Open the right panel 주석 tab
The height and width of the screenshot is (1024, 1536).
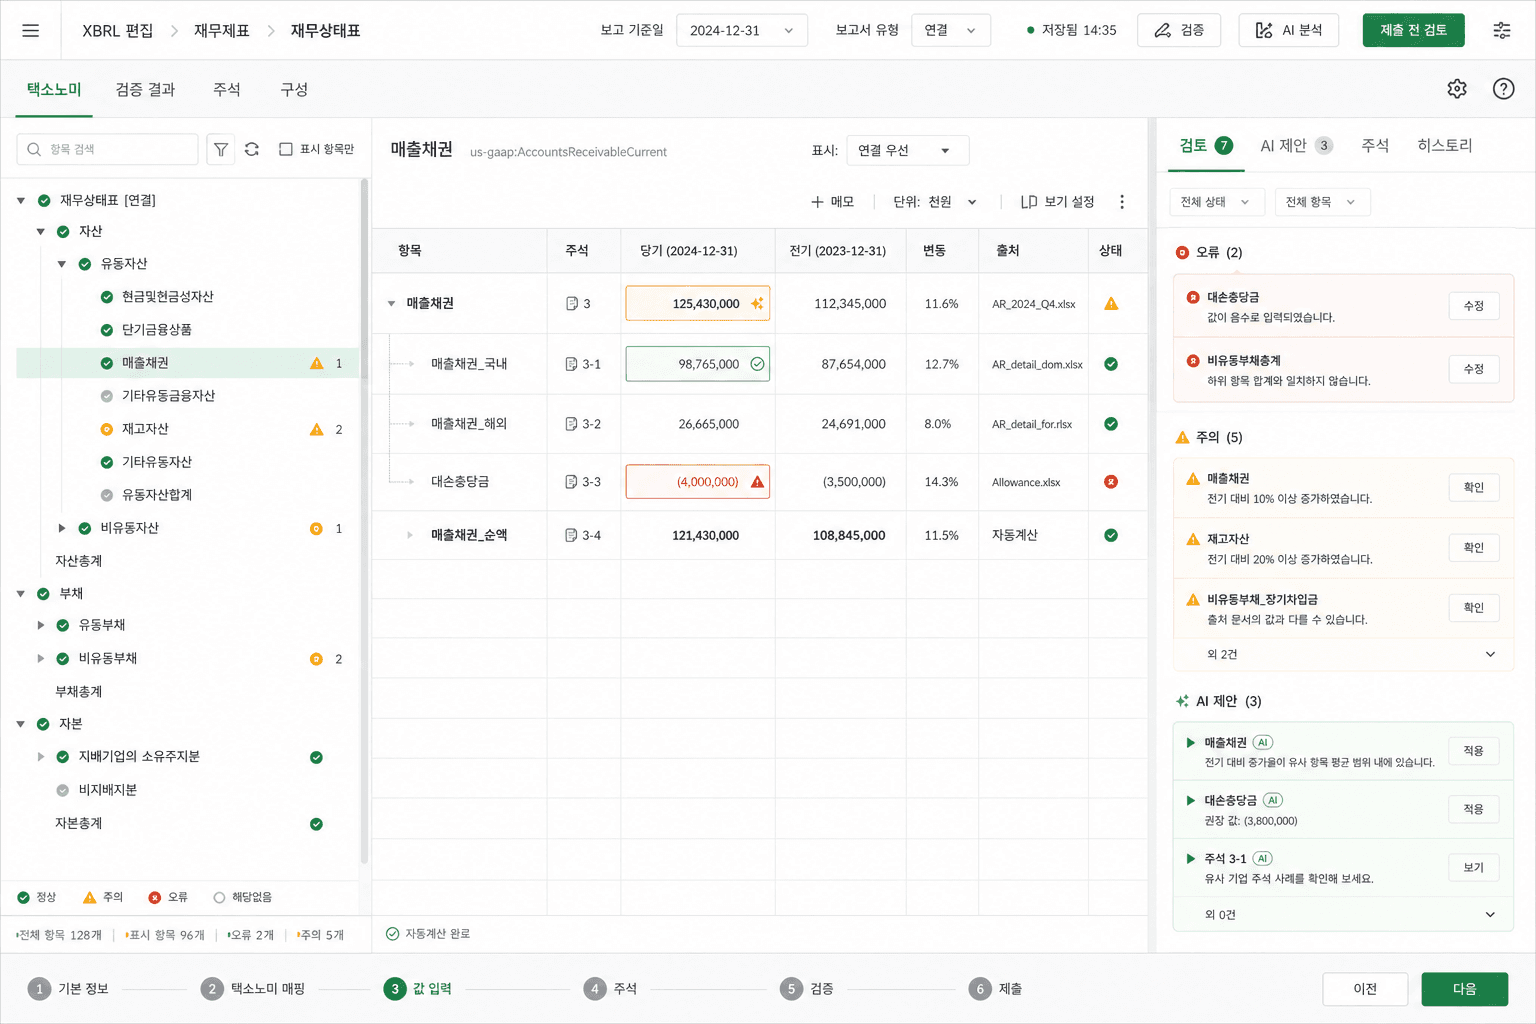pyautogui.click(x=1375, y=146)
